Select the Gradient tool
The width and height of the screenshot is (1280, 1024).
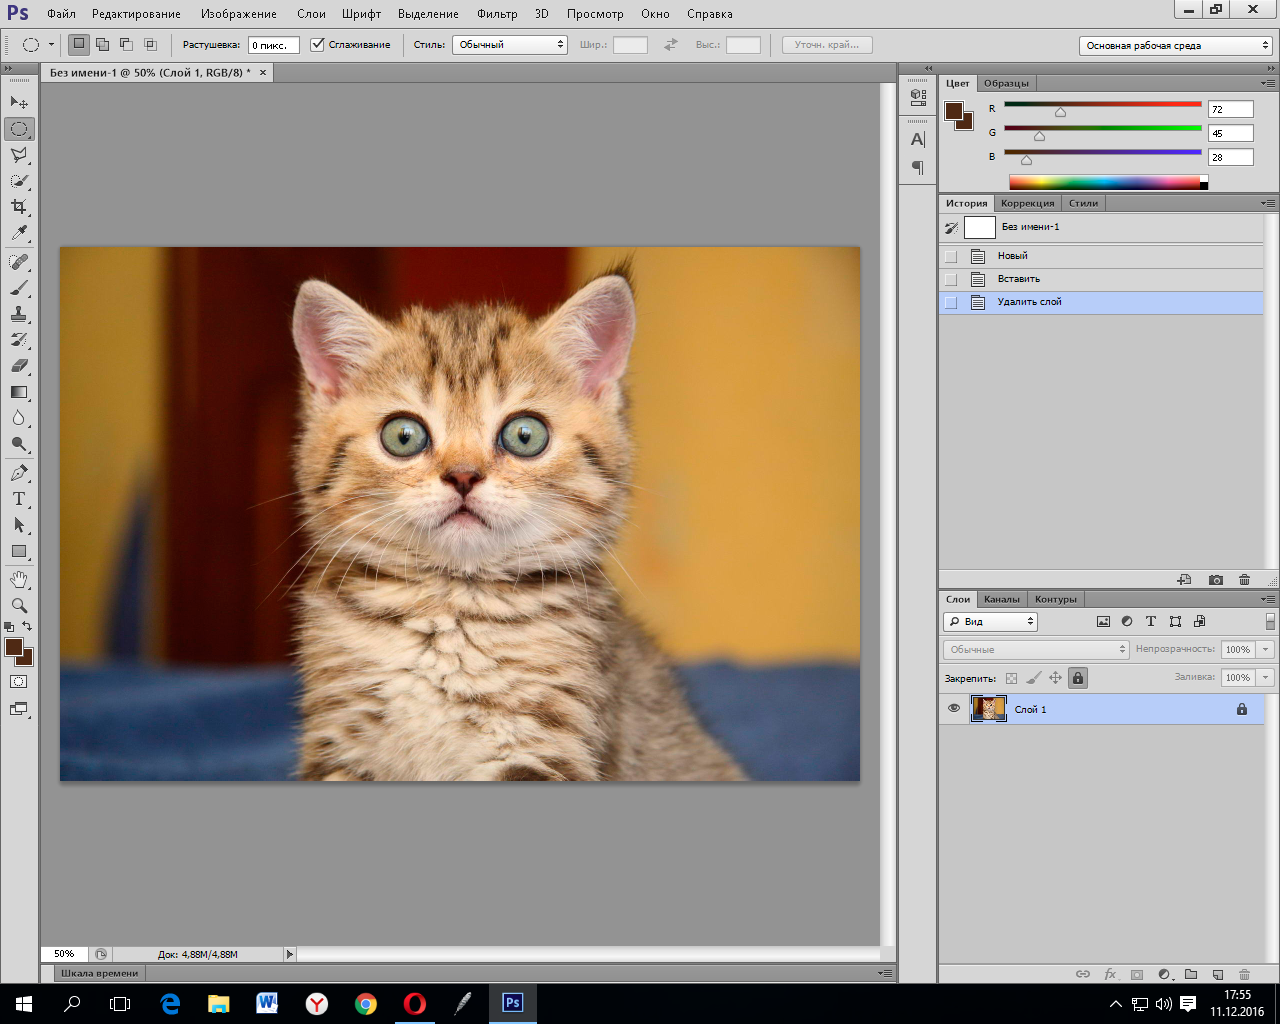(x=19, y=392)
